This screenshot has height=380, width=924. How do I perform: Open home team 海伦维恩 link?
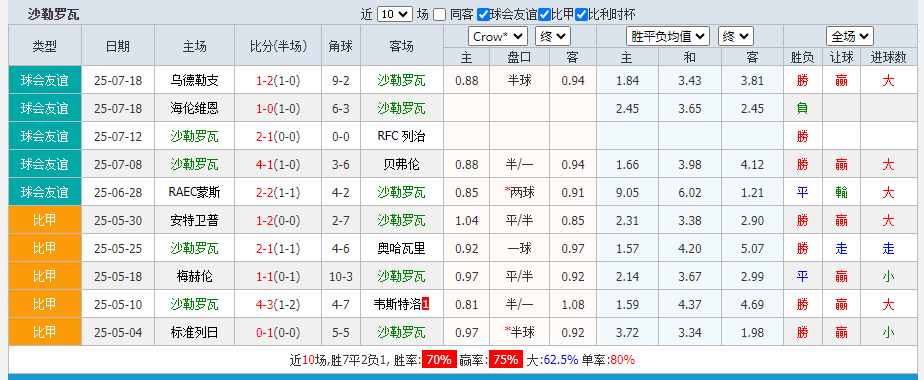[x=195, y=108]
